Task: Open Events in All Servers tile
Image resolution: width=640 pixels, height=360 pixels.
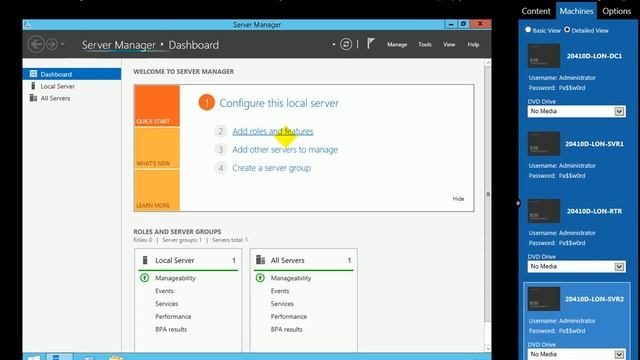Action: [280, 291]
